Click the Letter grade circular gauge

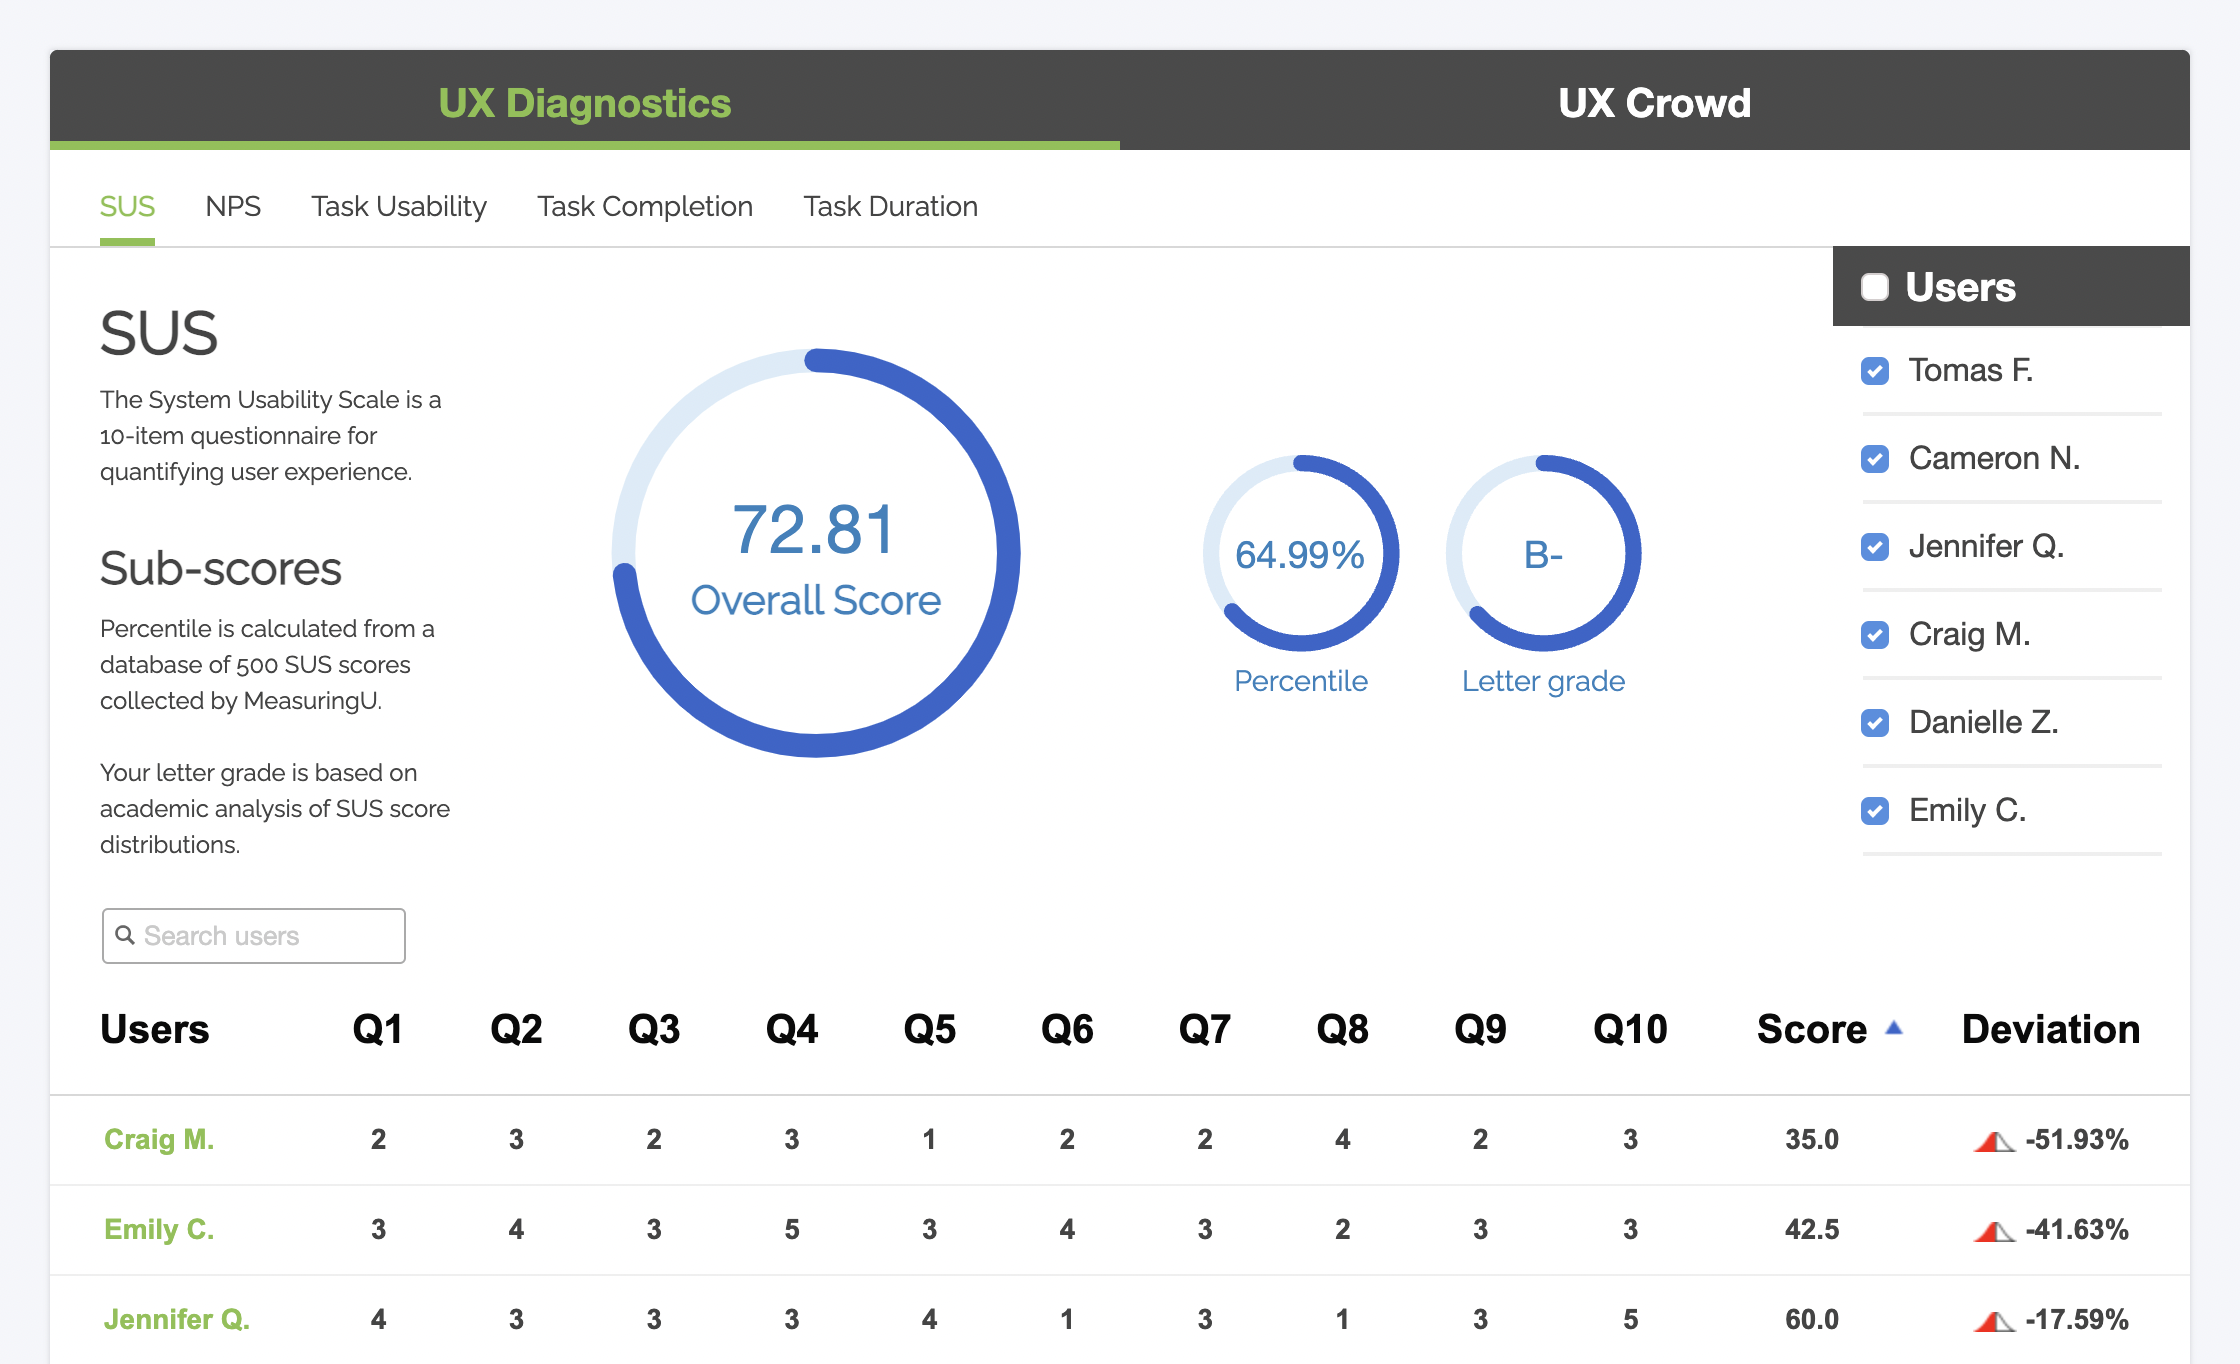[1543, 554]
